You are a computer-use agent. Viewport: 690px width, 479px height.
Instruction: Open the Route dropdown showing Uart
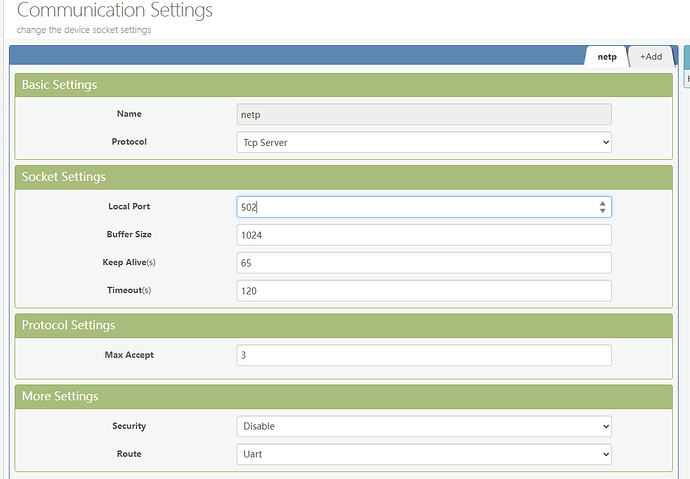point(424,455)
